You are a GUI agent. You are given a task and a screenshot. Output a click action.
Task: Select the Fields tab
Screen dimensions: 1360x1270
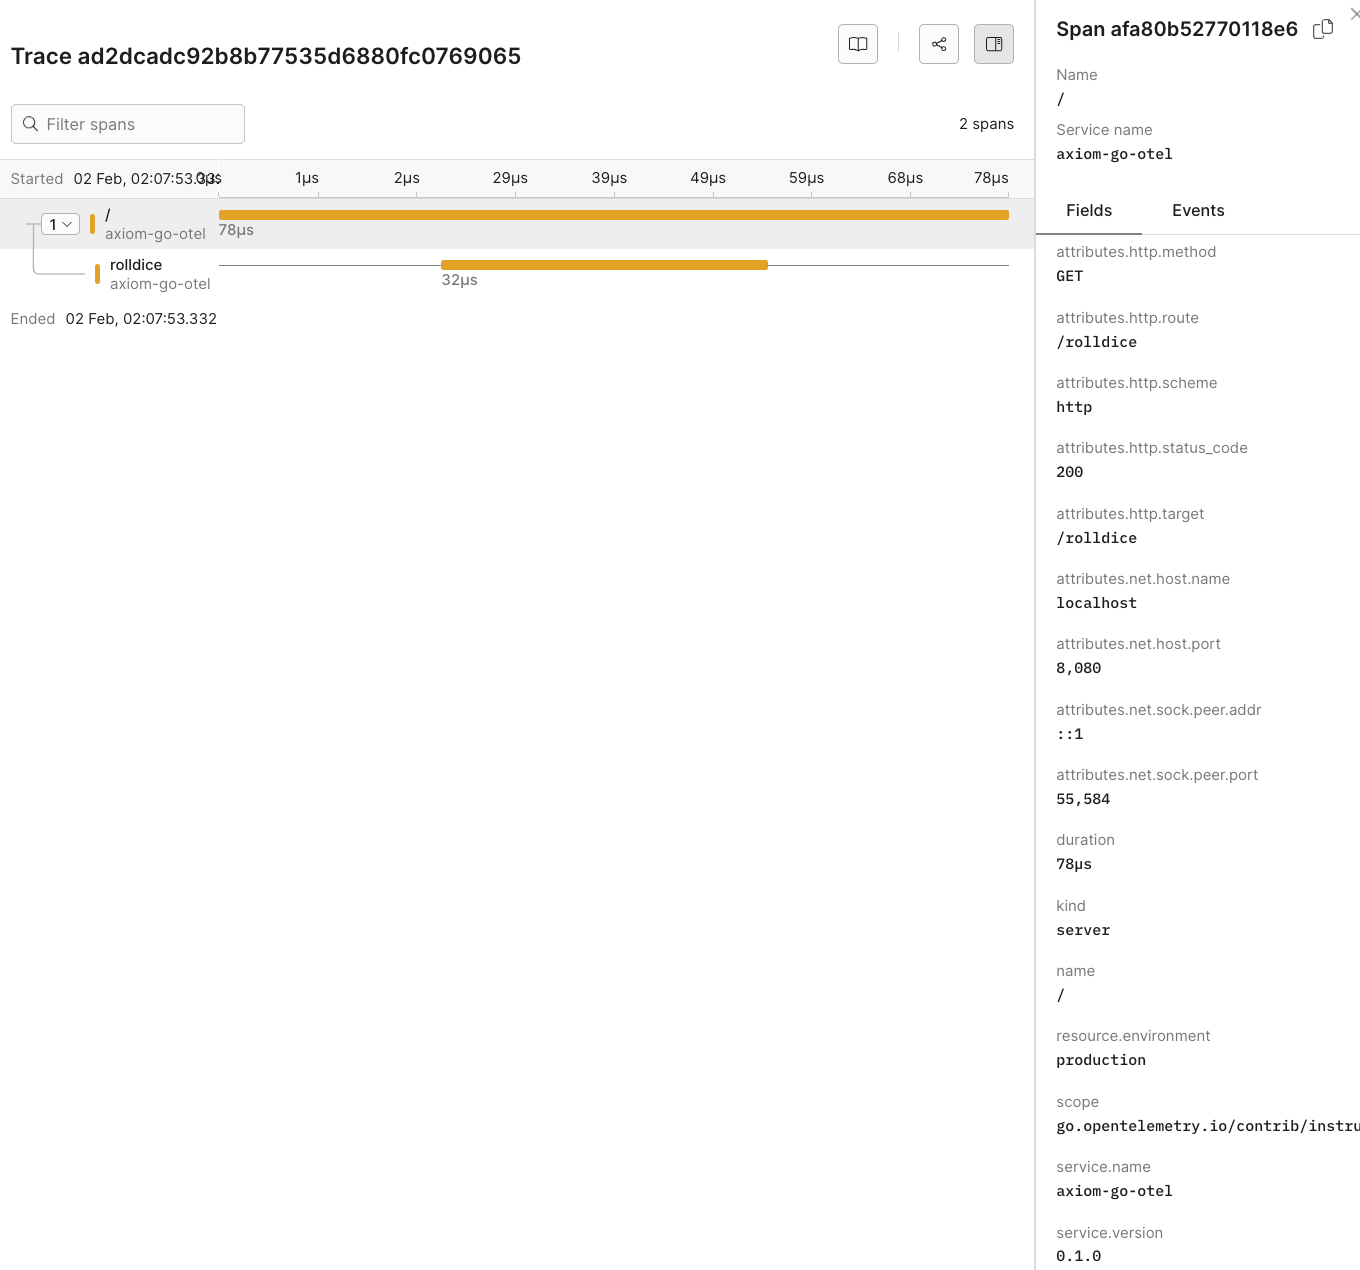coord(1089,211)
